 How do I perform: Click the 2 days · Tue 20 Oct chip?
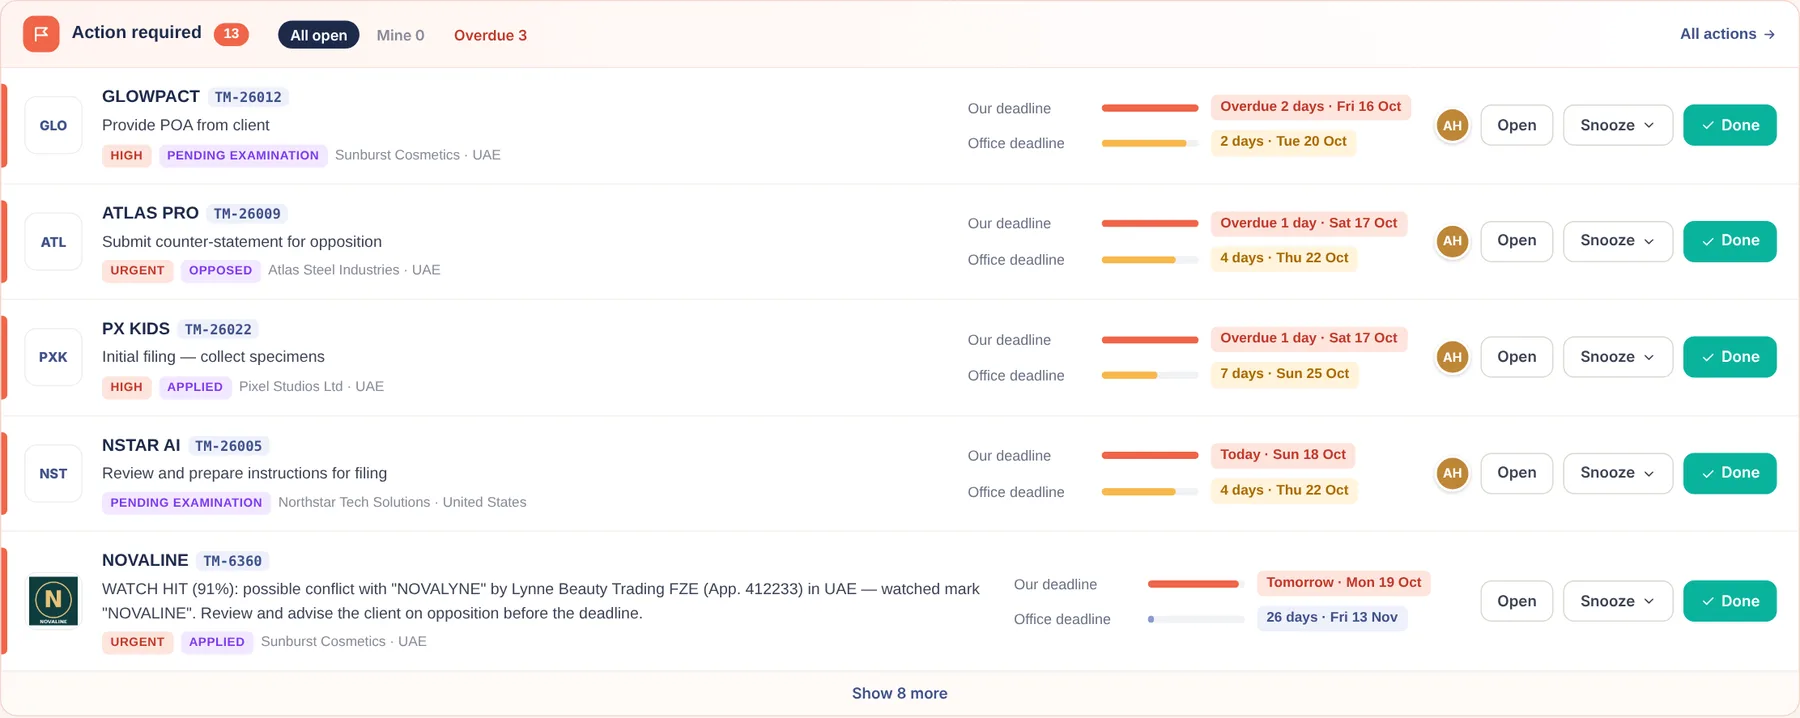[1283, 142]
